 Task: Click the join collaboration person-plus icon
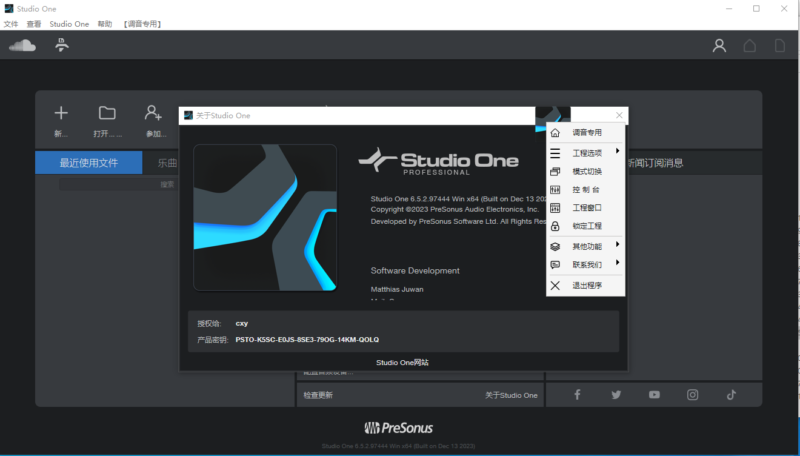[x=153, y=113]
